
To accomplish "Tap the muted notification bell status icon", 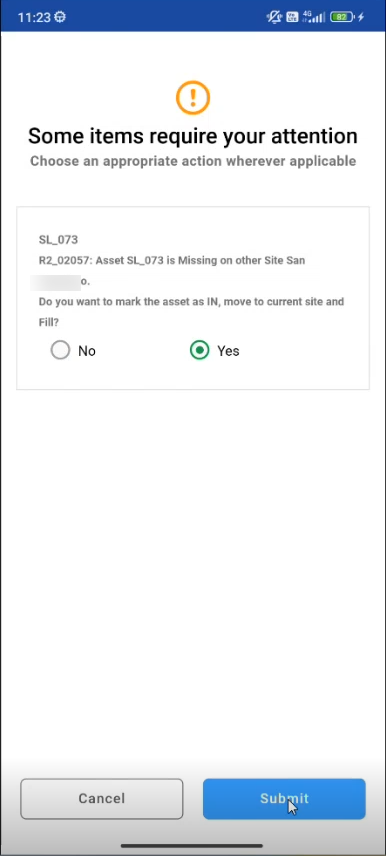I will tap(274, 17).
